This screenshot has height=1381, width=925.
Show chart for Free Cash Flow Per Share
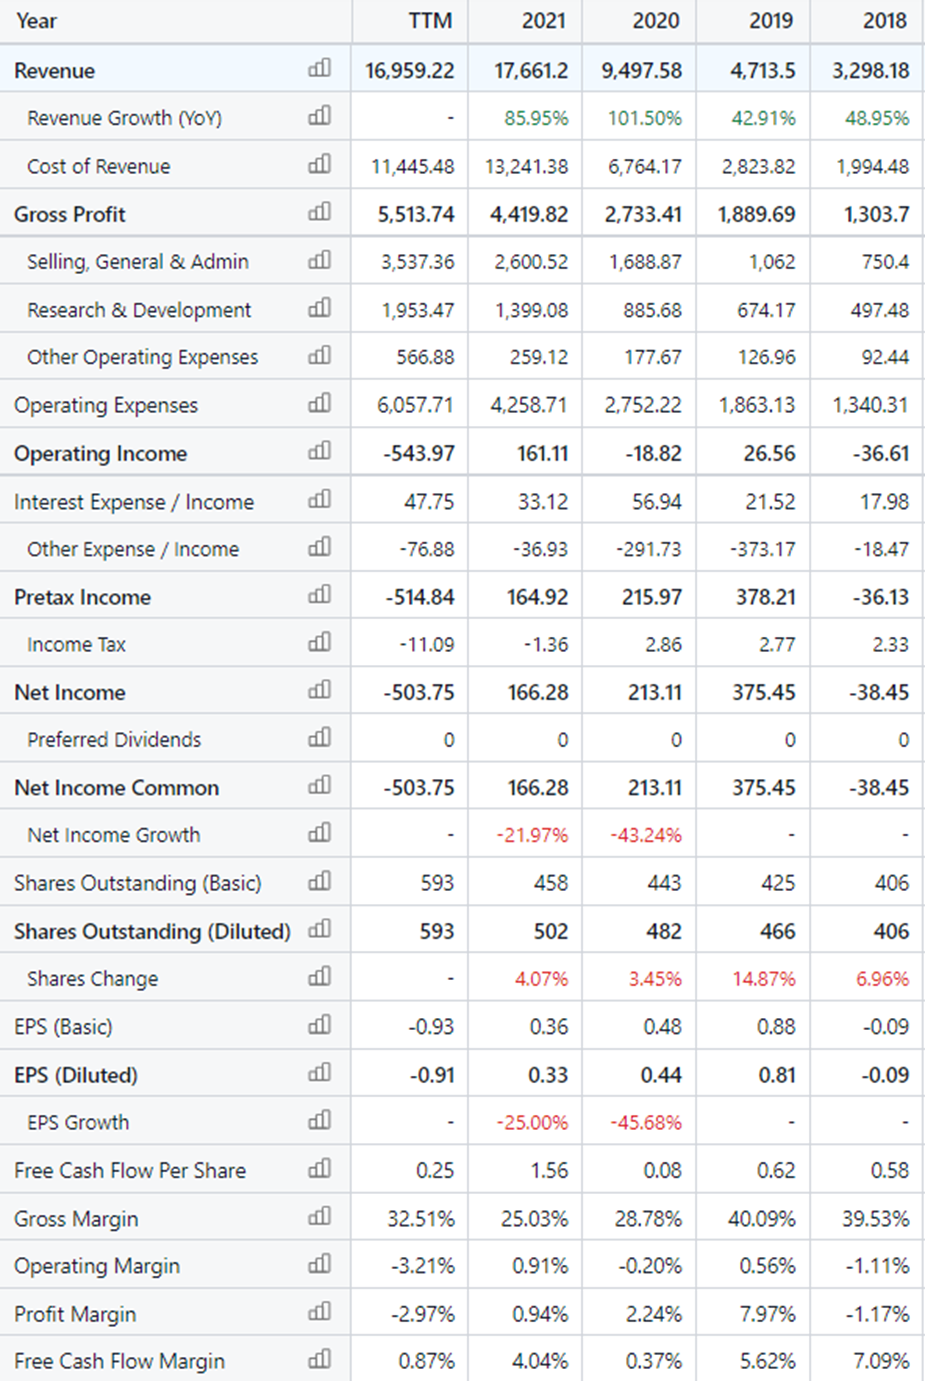click(x=319, y=1168)
